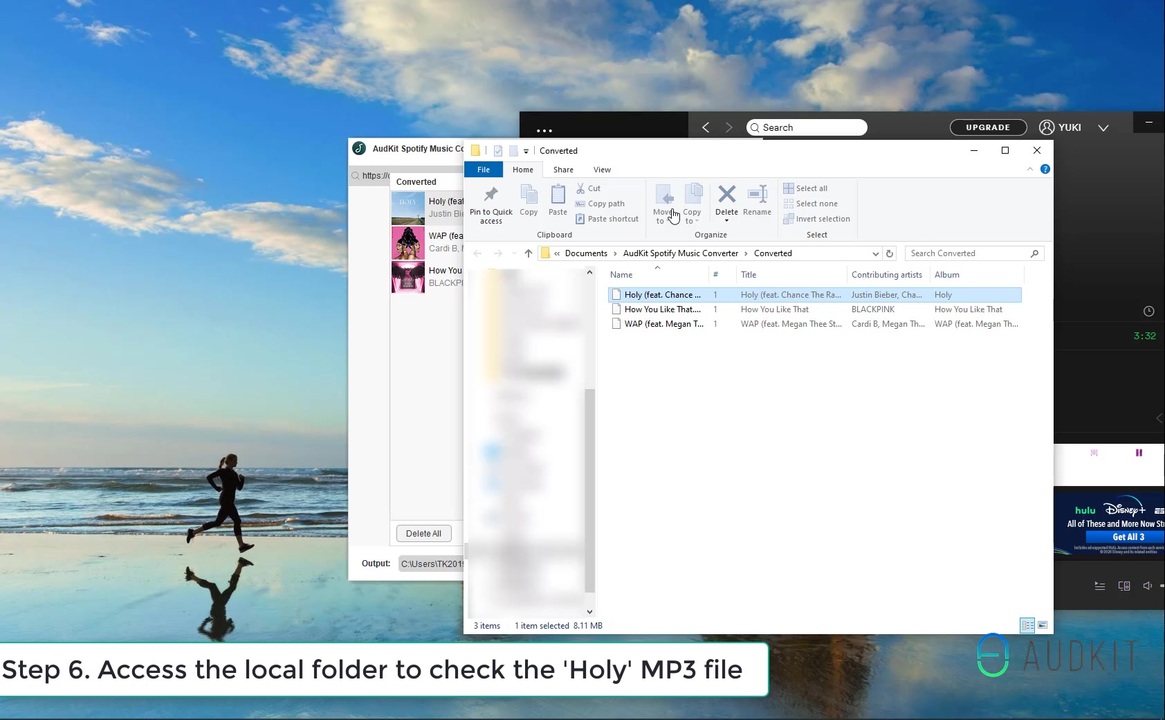Click the Copy ribbon icon

point(528,195)
